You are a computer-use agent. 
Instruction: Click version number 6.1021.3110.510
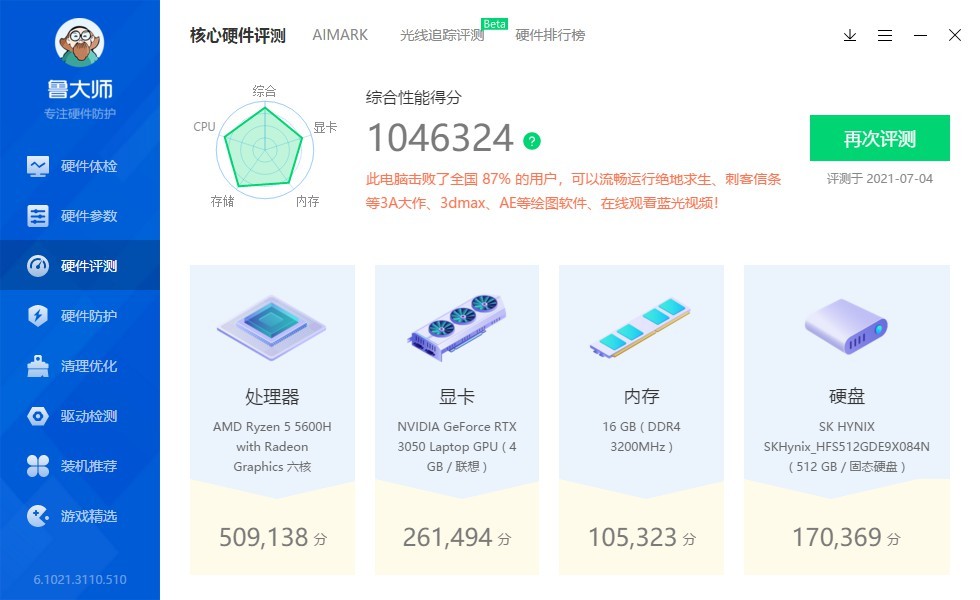point(80,579)
